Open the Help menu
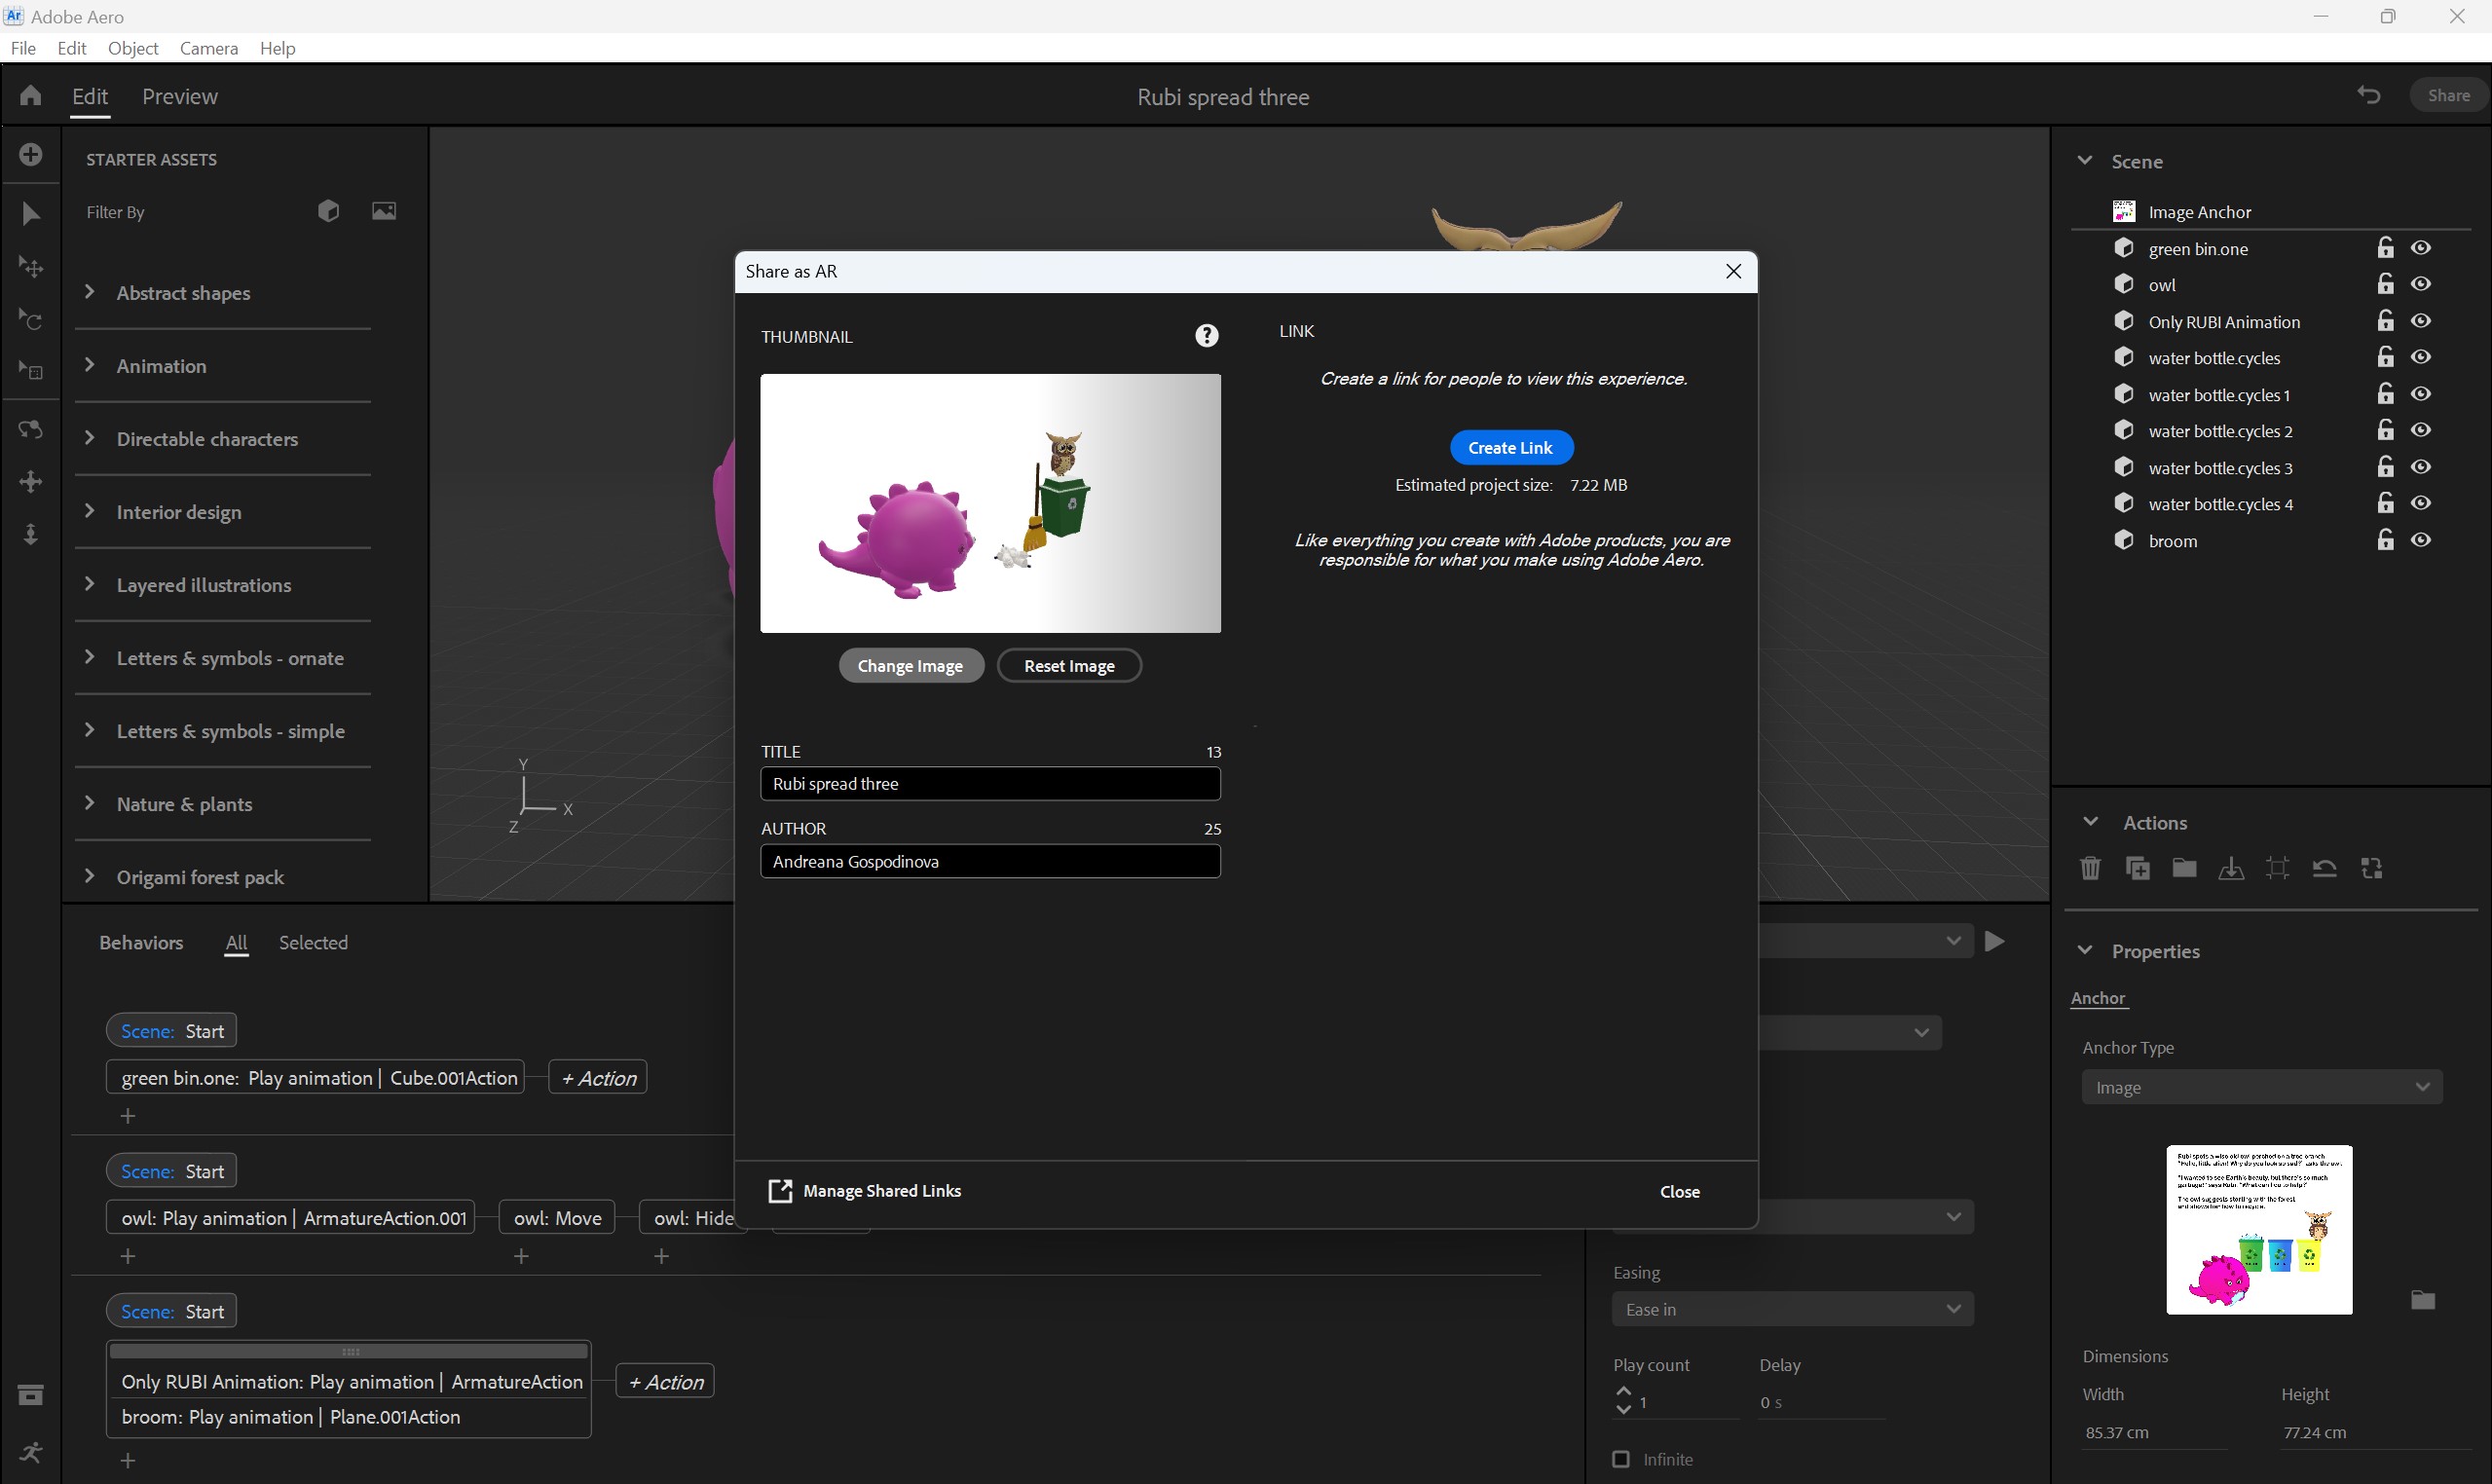 click(x=277, y=48)
